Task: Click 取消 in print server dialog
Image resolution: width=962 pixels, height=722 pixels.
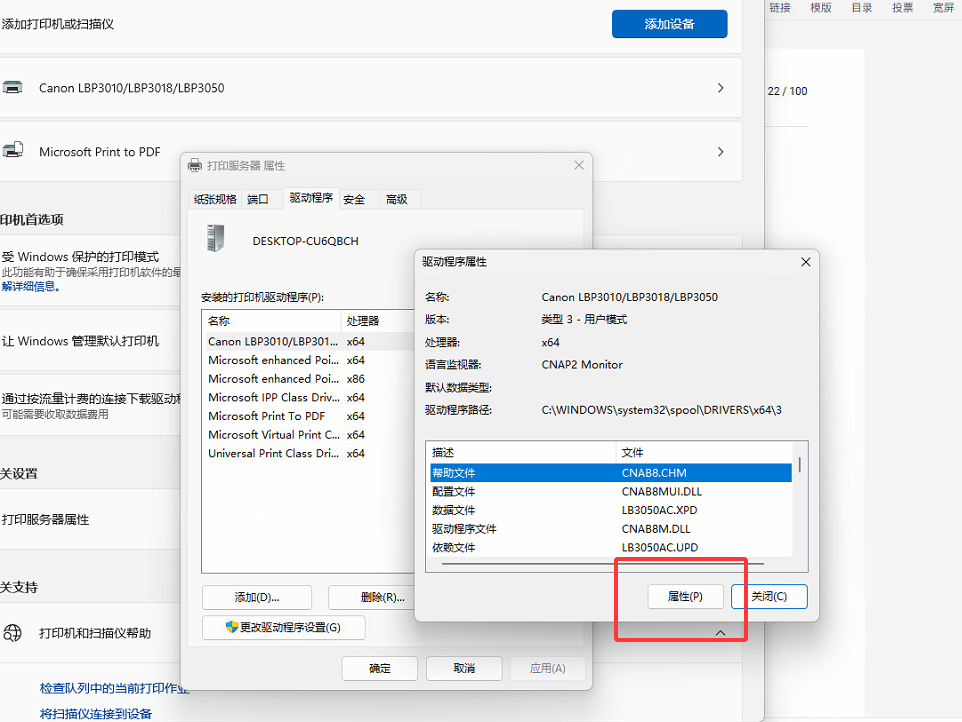Action: click(464, 668)
